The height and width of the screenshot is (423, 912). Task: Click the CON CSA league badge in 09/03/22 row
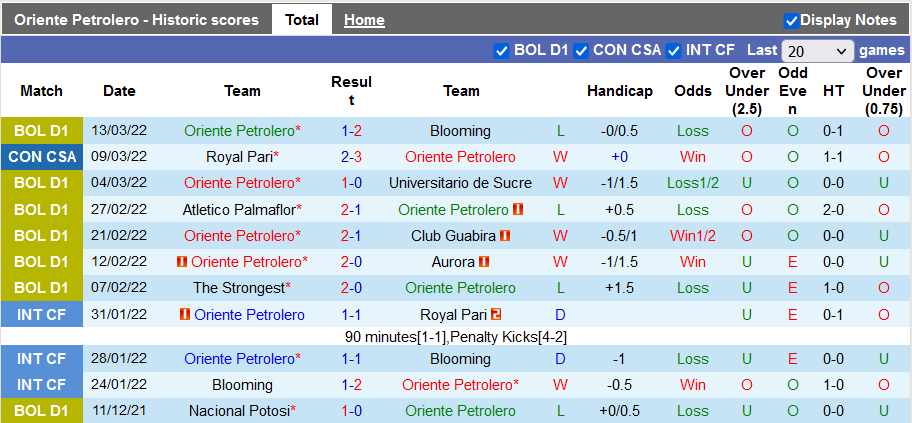pyautogui.click(x=41, y=157)
